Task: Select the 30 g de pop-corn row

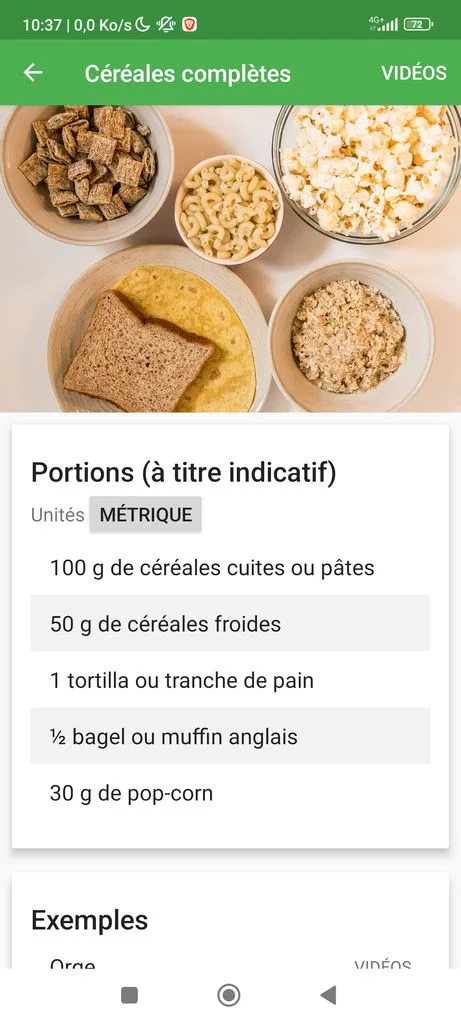Action: pos(230,793)
